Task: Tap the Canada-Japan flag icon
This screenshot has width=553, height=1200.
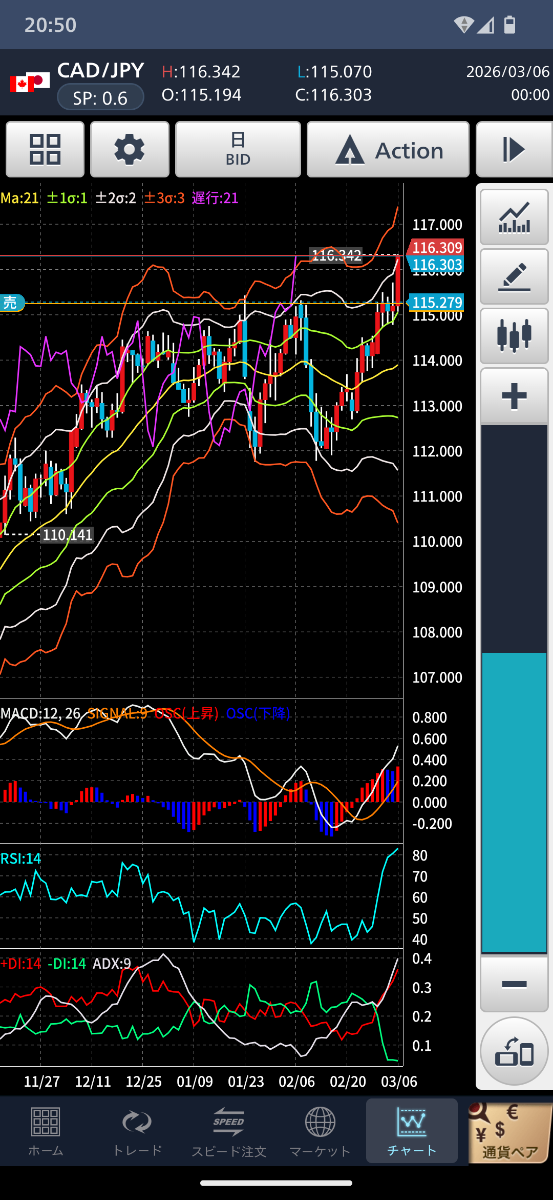Action: pyautogui.click(x=30, y=83)
